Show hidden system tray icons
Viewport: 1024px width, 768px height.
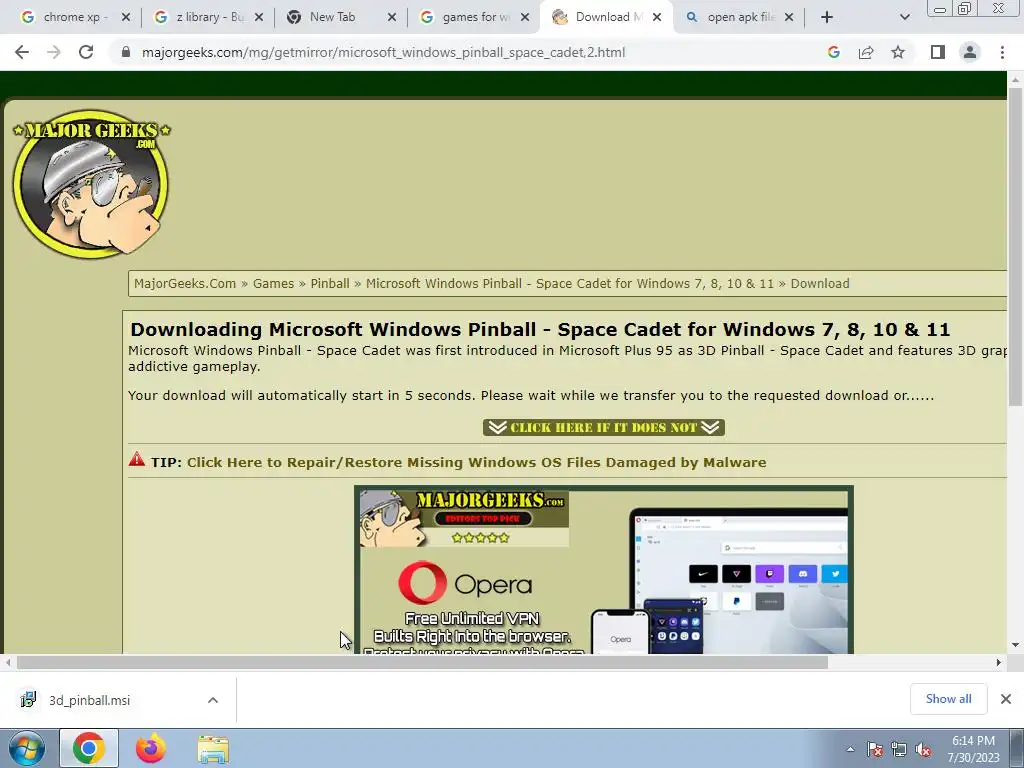coord(850,749)
